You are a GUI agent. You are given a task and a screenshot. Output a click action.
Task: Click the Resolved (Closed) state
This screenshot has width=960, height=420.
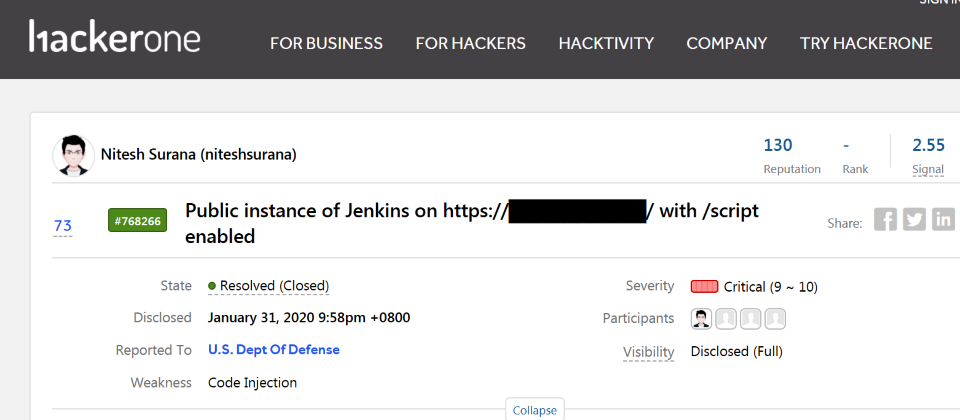point(274,286)
